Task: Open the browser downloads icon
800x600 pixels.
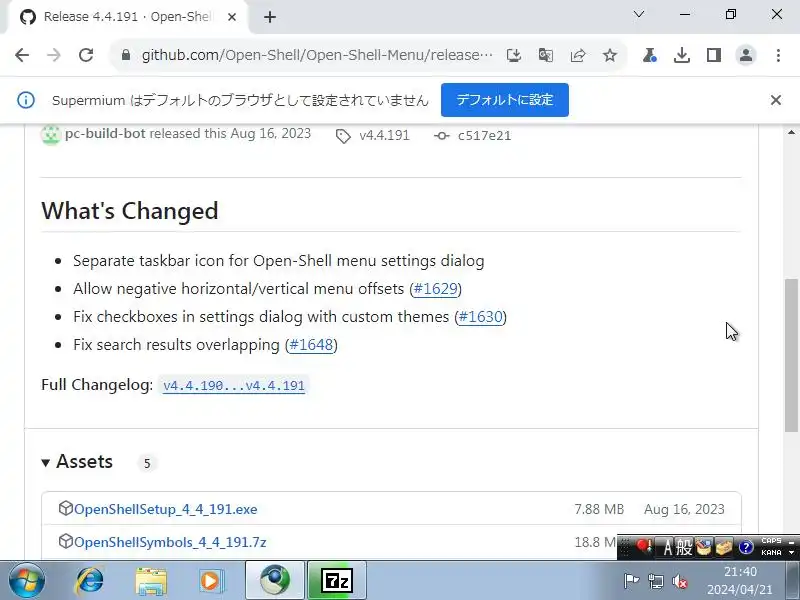Action: pyautogui.click(x=682, y=55)
